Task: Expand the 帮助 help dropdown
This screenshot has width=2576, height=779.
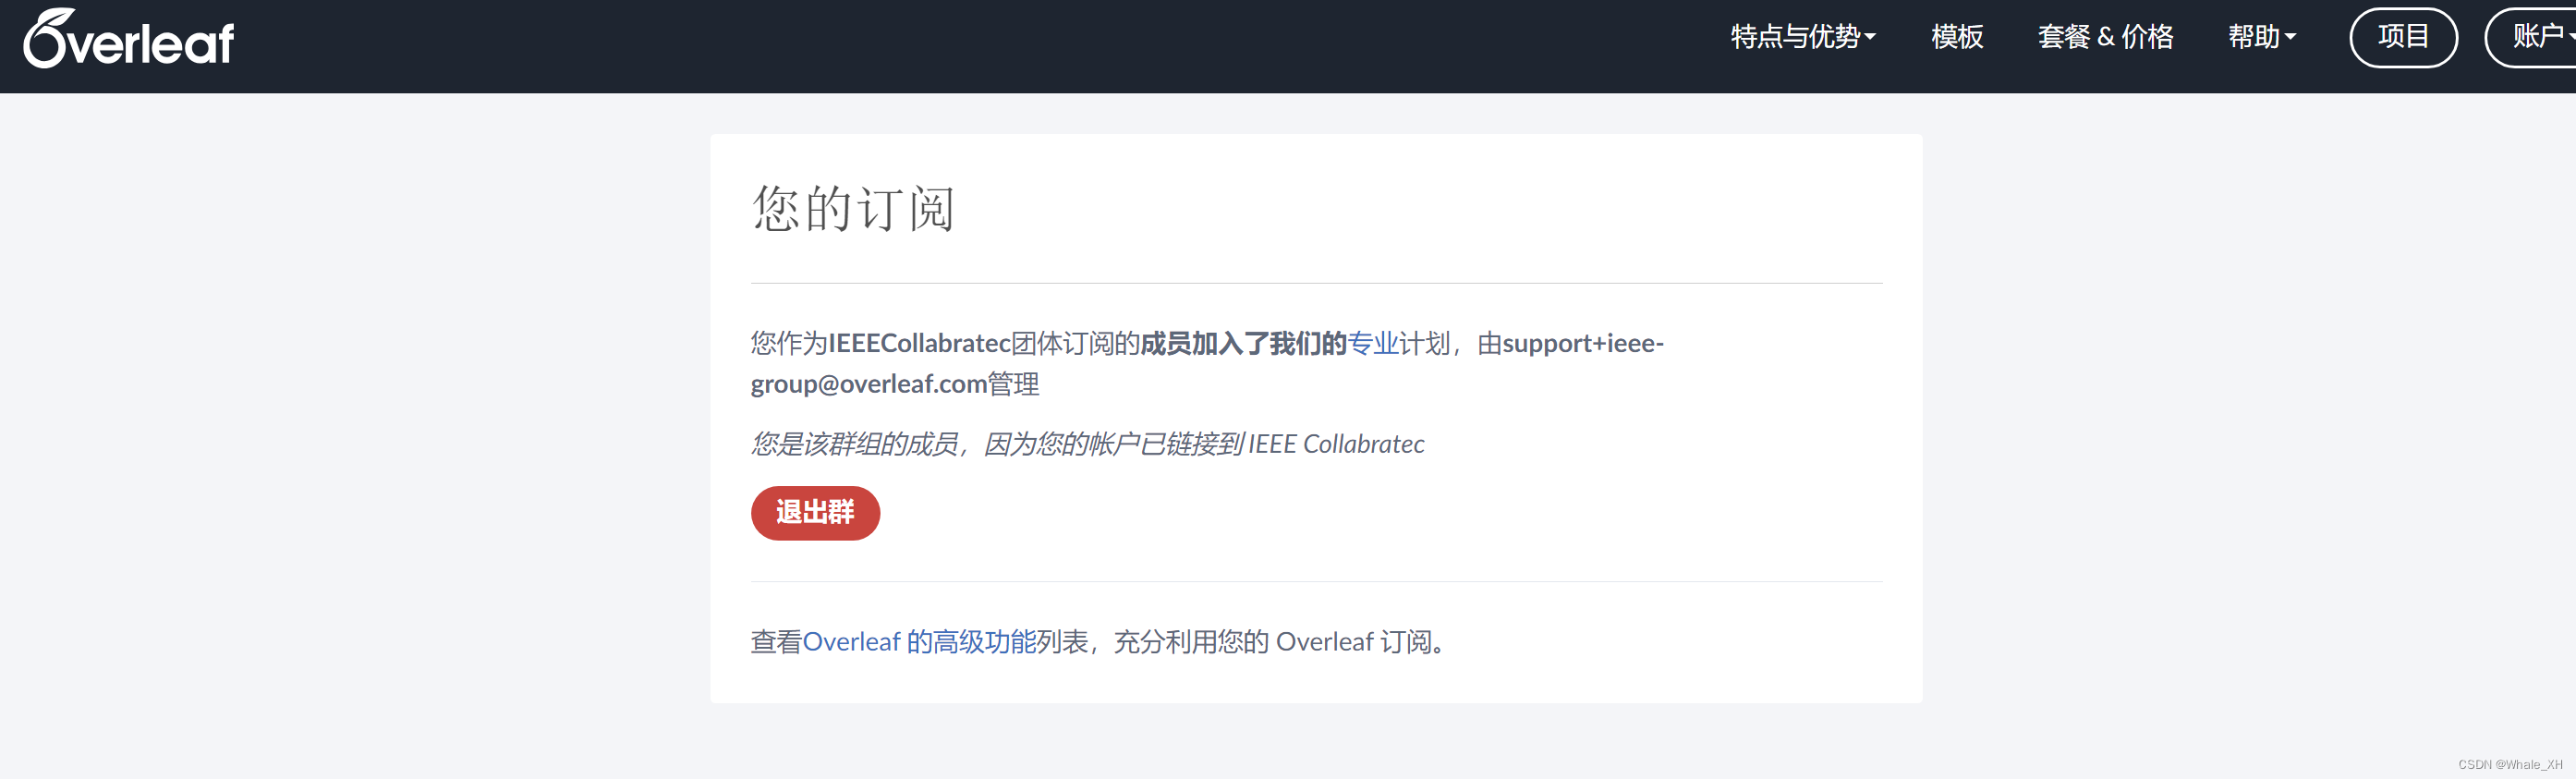Action: click(x=2262, y=37)
